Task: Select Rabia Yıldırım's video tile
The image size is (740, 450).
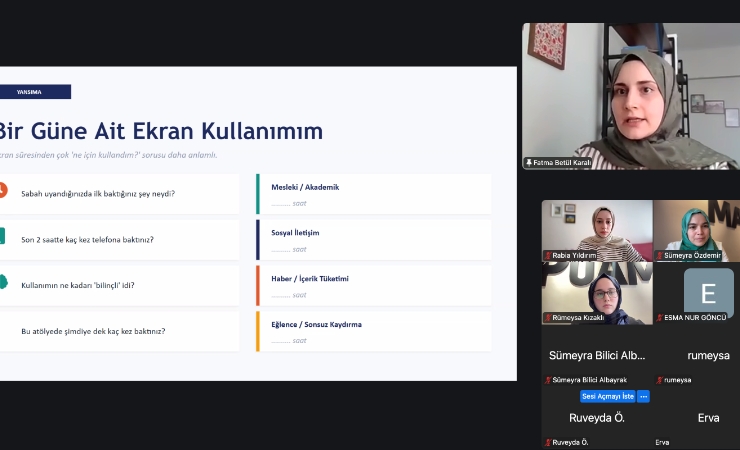Action: coord(596,228)
